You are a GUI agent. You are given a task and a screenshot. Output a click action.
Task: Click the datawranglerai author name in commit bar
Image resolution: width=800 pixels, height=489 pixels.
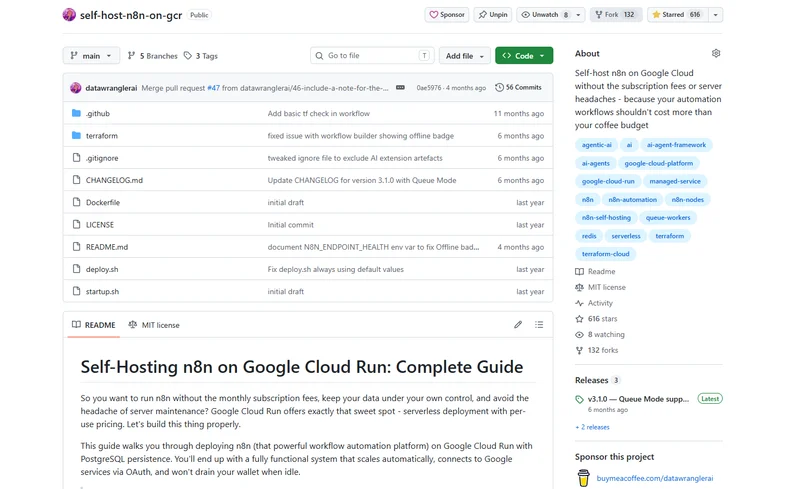click(x=111, y=88)
